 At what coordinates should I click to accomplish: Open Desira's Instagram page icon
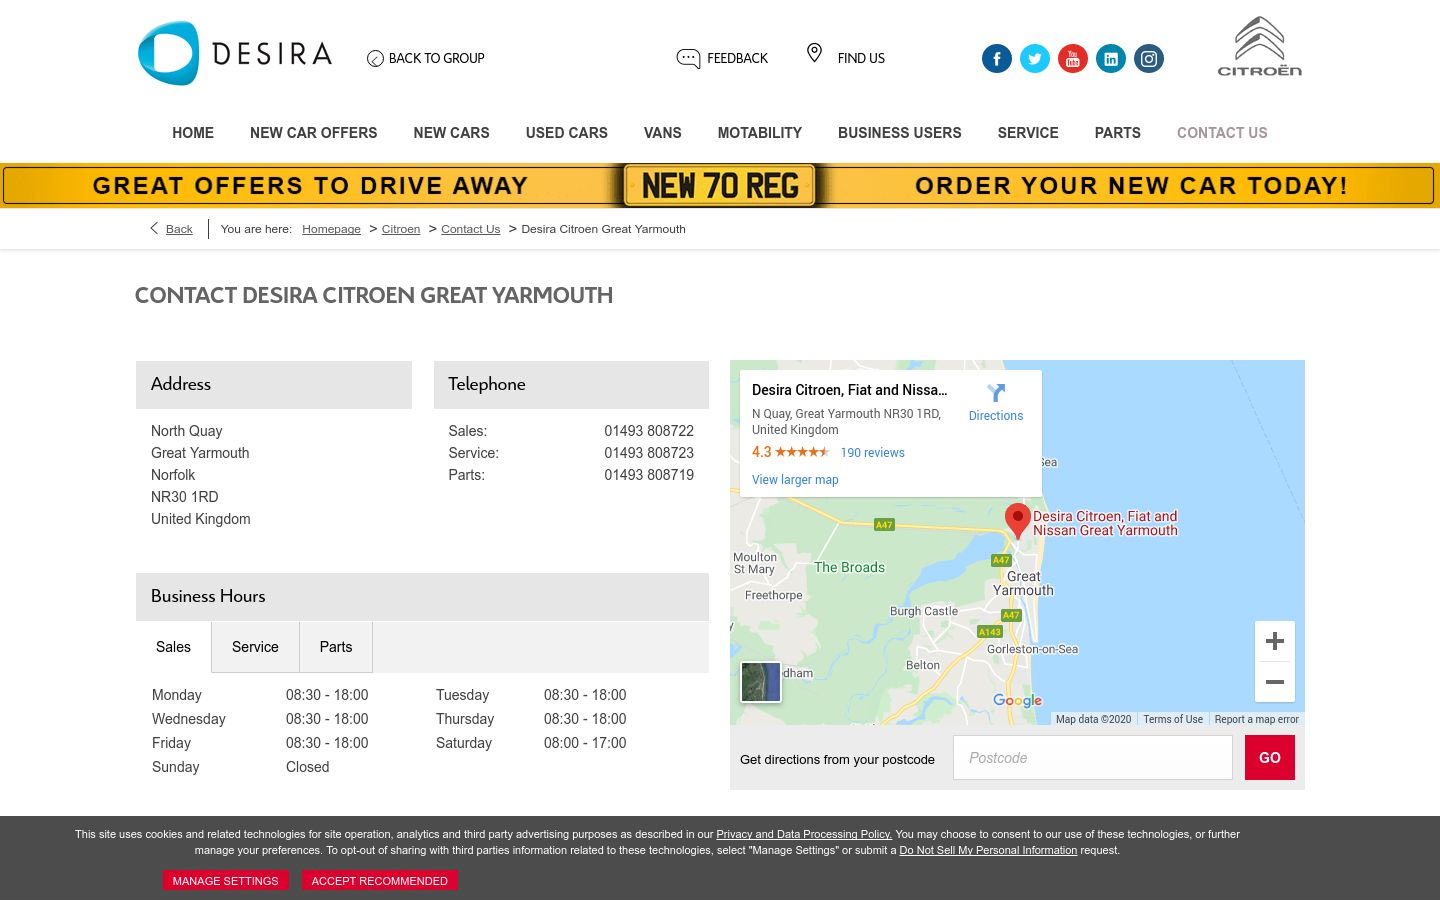click(1149, 59)
